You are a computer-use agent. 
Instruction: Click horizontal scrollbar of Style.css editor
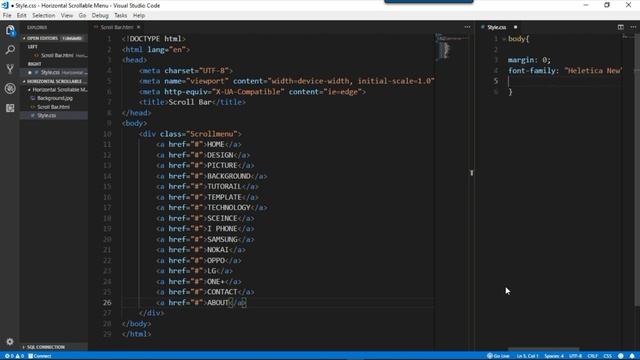(543, 349)
